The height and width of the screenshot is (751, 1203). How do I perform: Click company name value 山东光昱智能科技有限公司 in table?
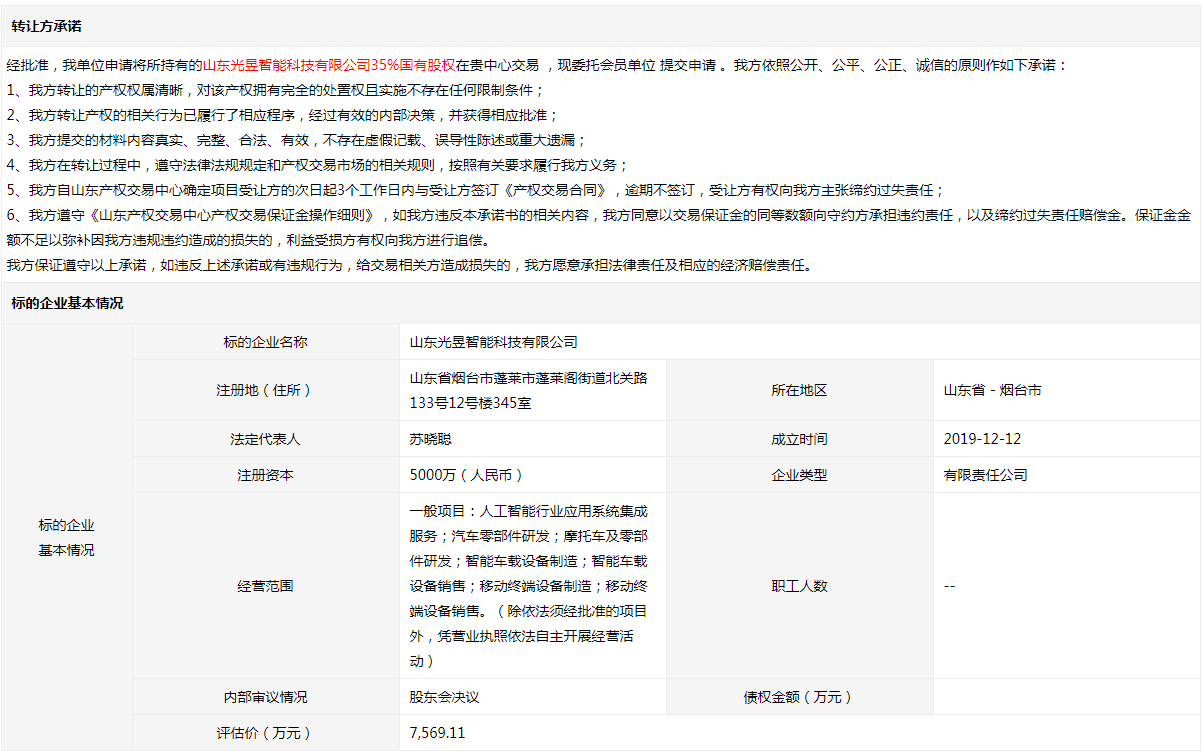pyautogui.click(x=494, y=342)
